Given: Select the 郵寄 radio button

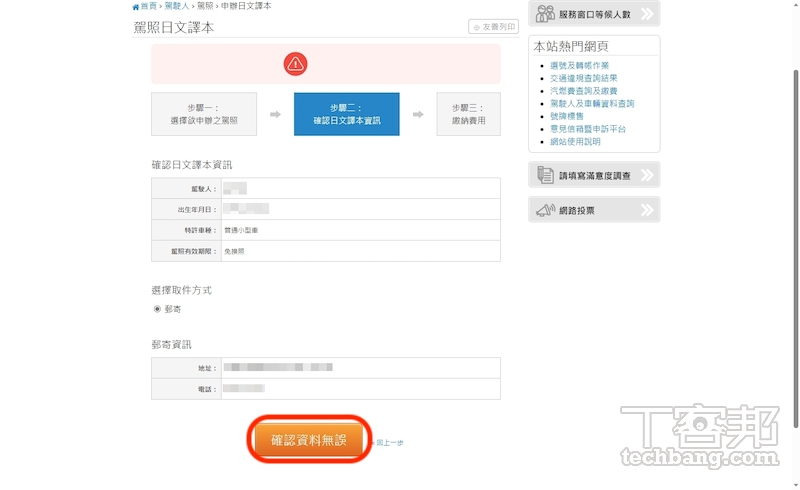Looking at the screenshot, I should (157, 309).
